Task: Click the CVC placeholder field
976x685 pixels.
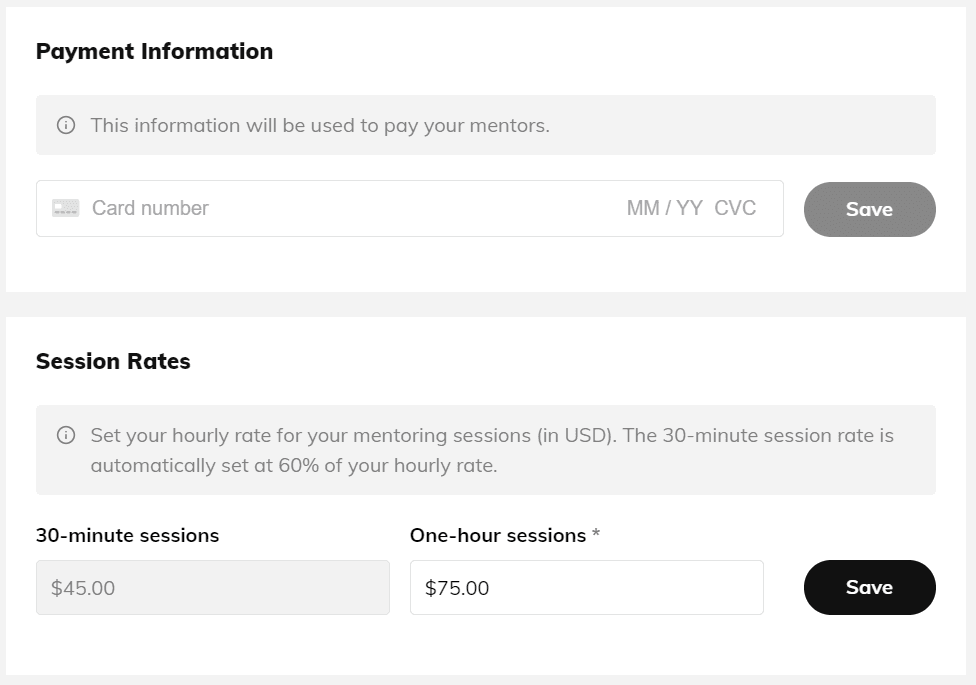Action: tap(735, 208)
